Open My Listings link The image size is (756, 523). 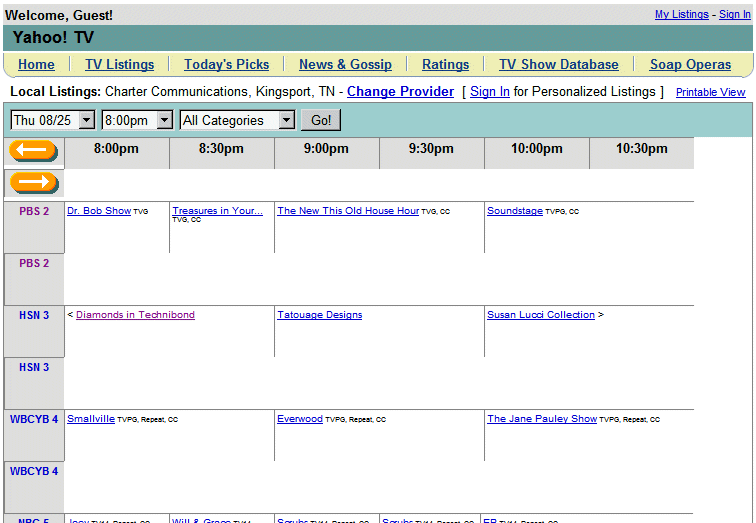click(x=682, y=14)
